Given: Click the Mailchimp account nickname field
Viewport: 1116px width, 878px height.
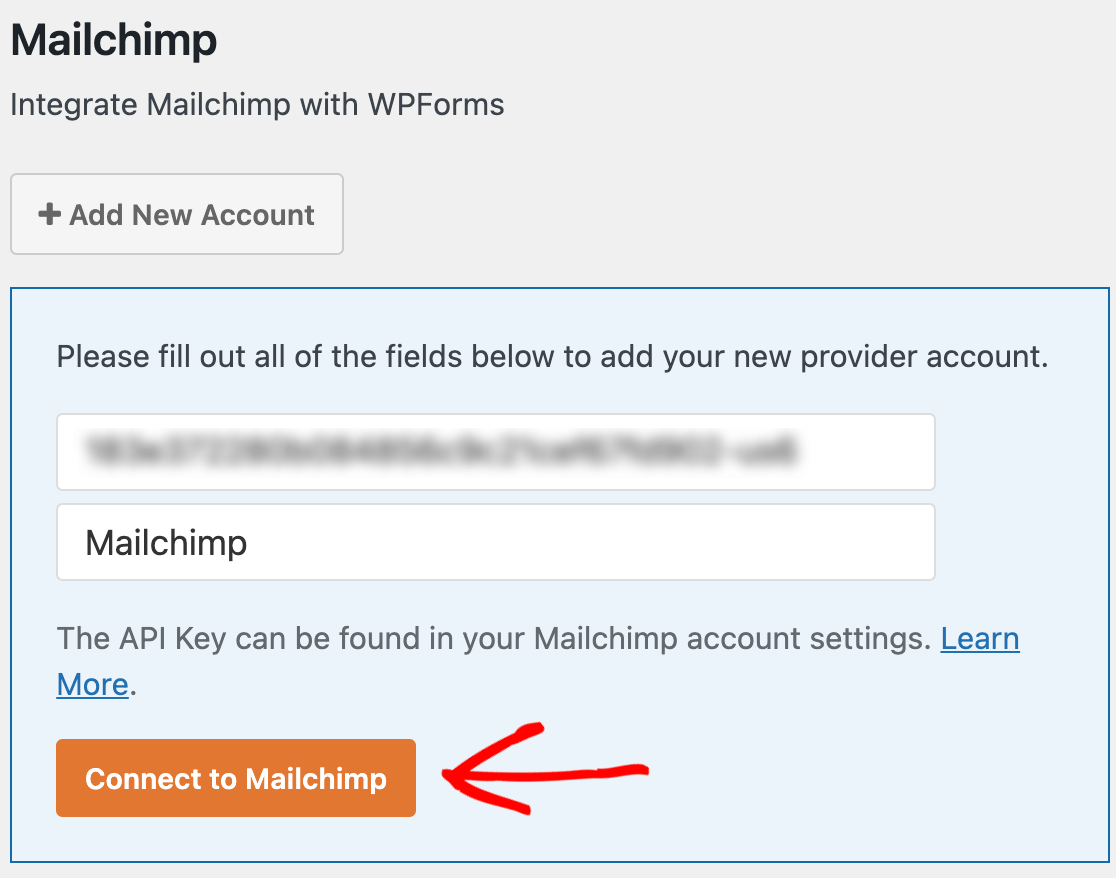Looking at the screenshot, I should pos(495,542).
